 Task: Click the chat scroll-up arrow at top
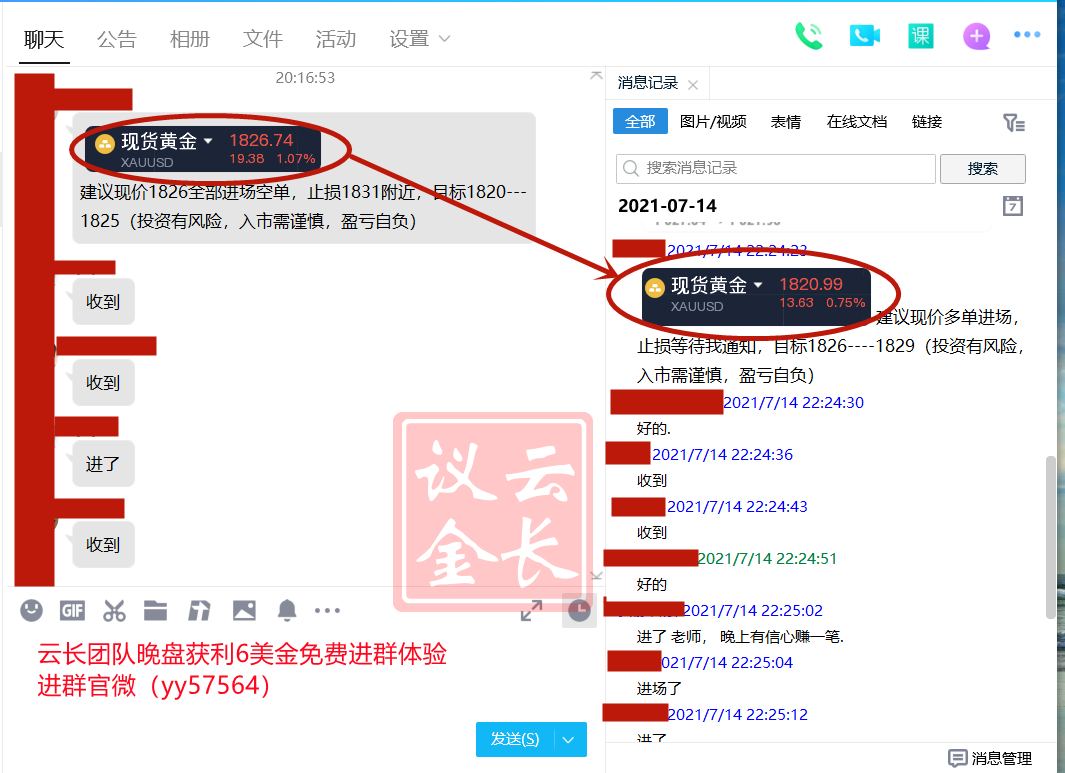[596, 75]
